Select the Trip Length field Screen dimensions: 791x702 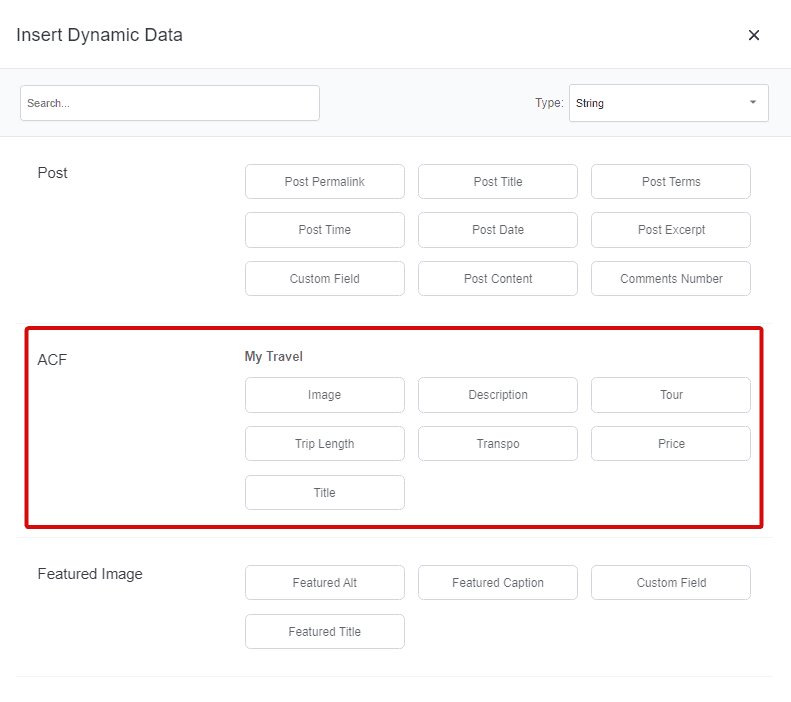tap(324, 444)
